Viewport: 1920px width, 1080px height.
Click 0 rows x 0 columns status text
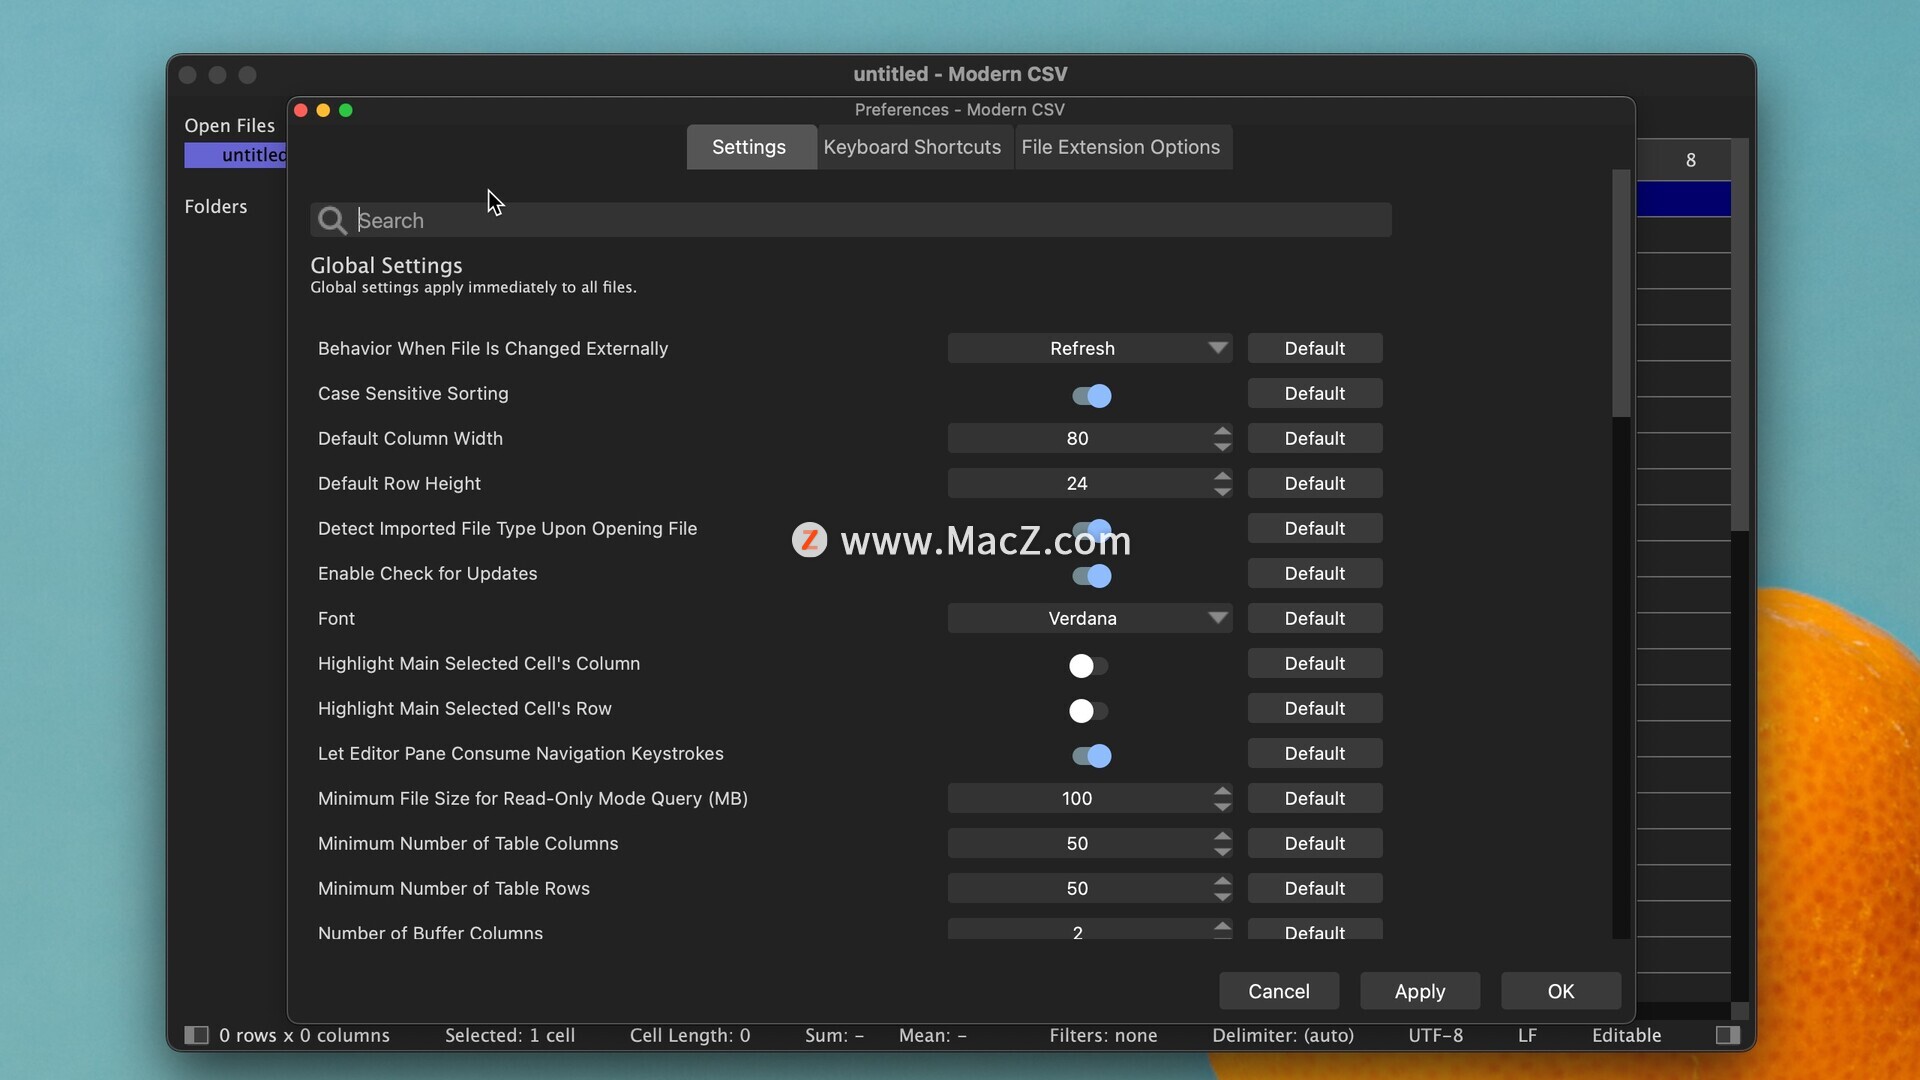(x=305, y=1035)
